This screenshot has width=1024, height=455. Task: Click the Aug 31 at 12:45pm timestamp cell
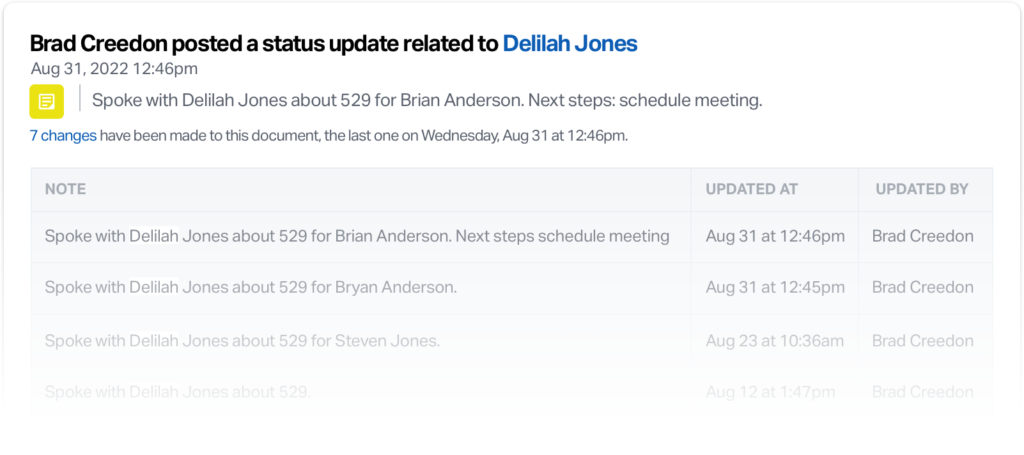pyautogui.click(x=775, y=287)
